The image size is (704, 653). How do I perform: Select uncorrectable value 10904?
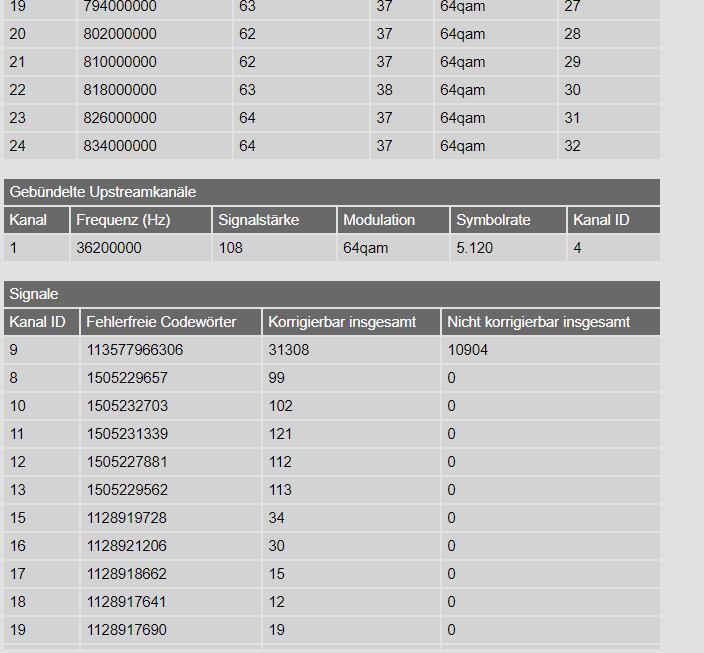467,350
